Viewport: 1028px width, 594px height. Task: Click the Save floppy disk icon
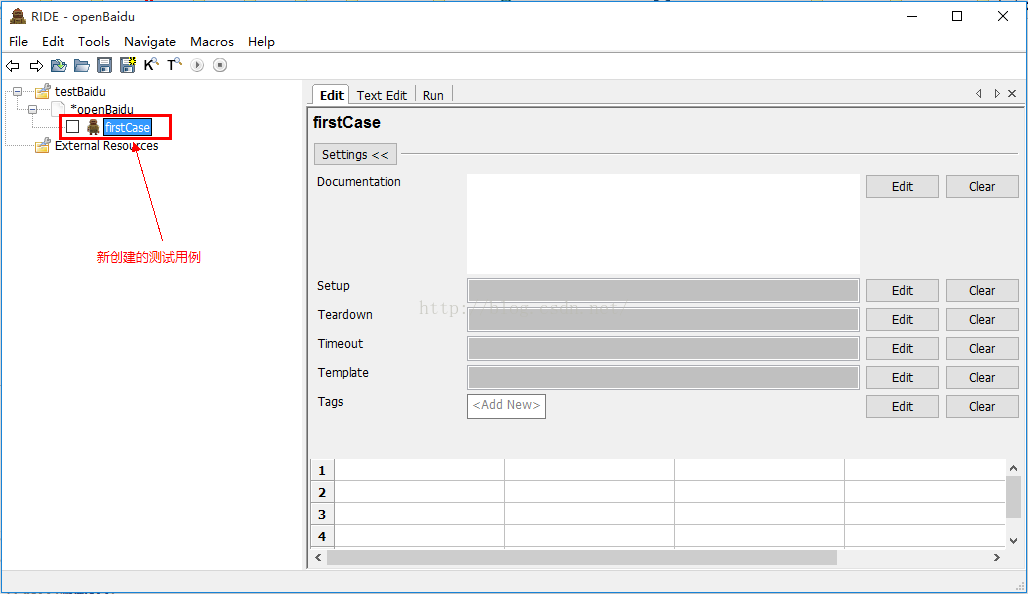click(104, 65)
